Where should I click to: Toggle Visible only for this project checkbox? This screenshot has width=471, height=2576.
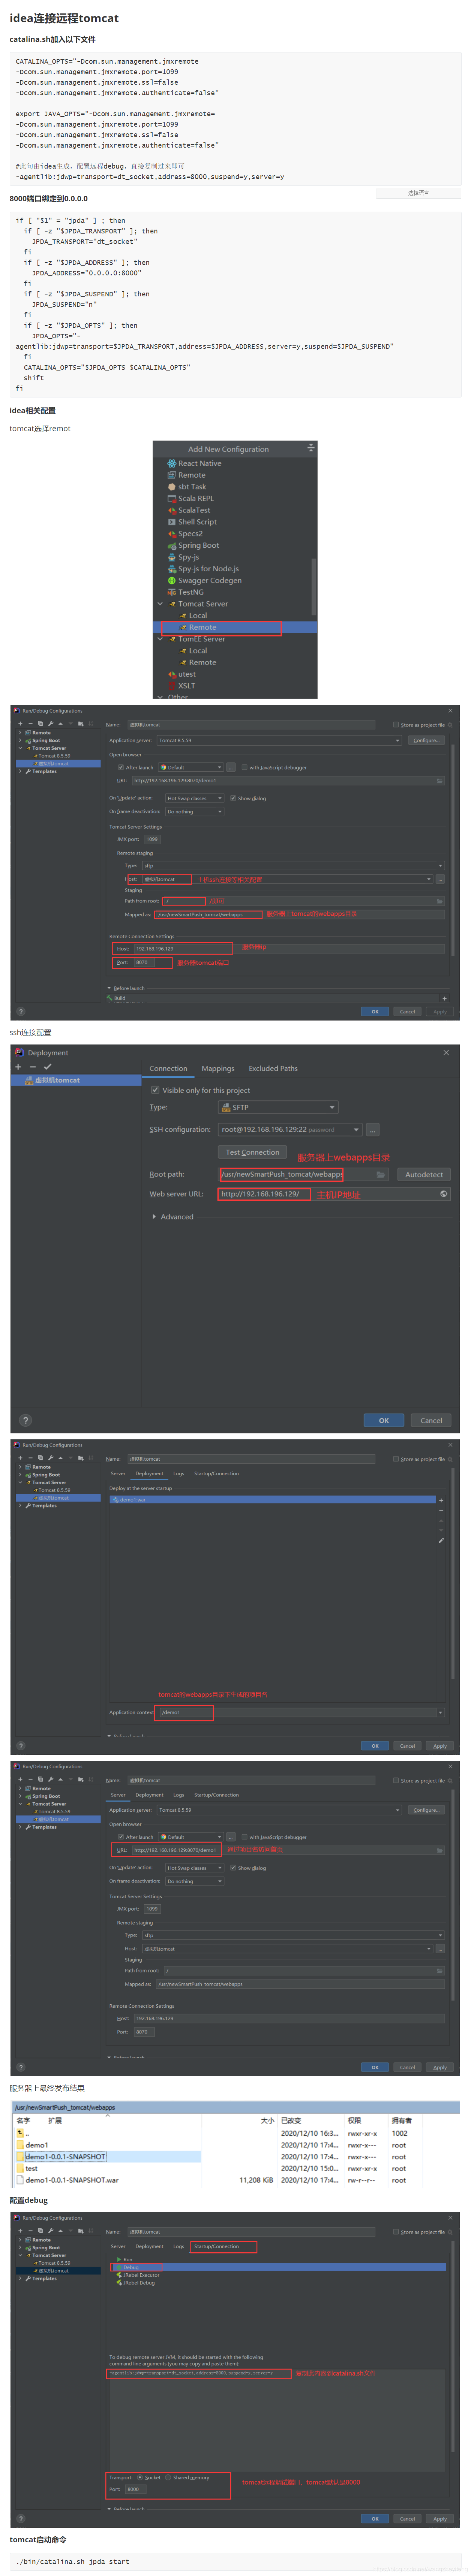[x=155, y=1090]
